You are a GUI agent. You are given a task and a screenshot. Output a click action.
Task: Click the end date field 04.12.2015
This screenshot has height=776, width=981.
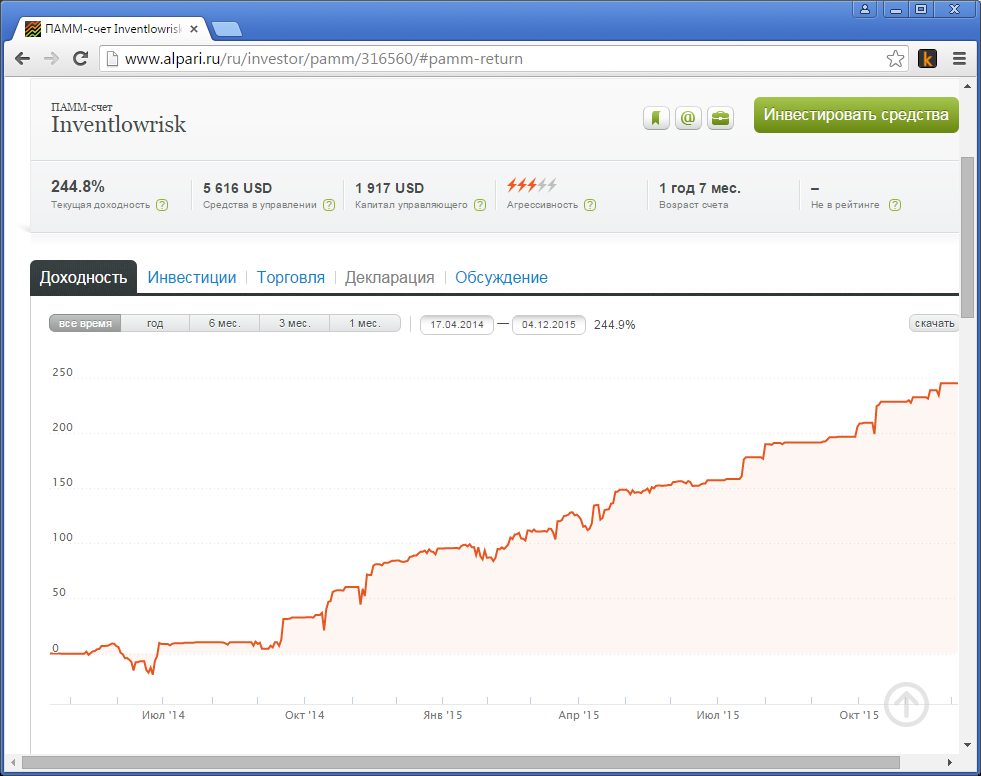(x=549, y=325)
